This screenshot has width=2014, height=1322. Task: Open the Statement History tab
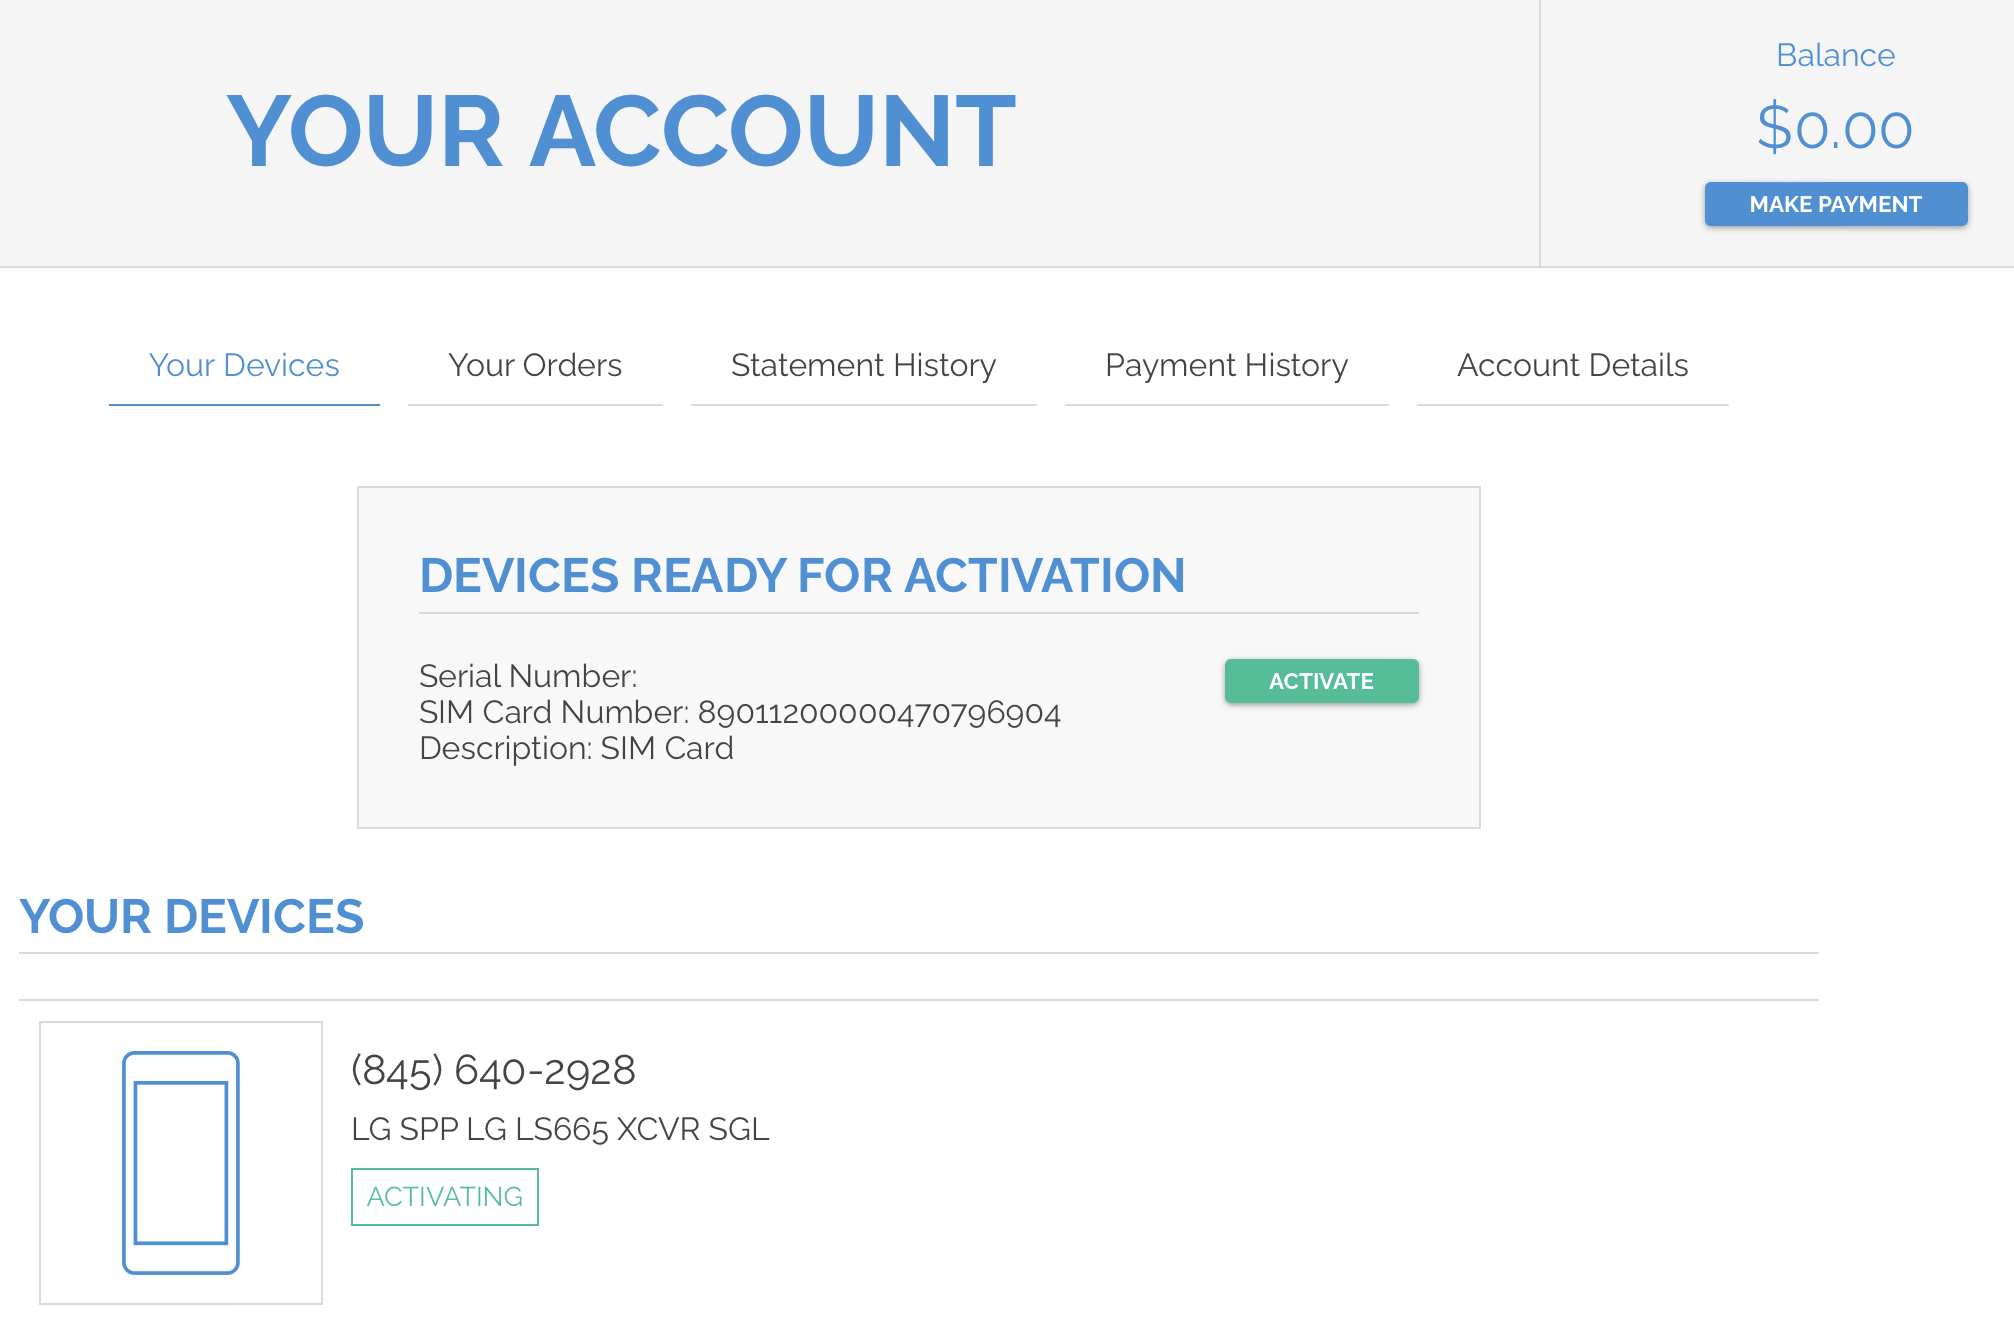[863, 366]
